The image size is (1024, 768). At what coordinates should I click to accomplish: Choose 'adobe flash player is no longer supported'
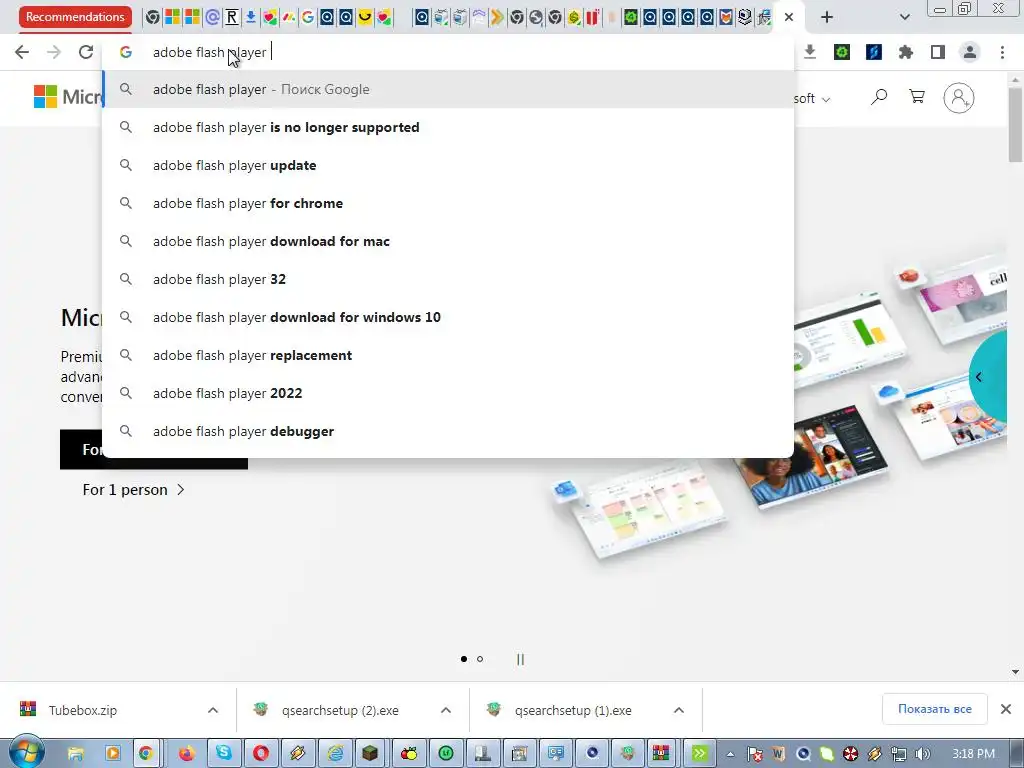[448, 127]
